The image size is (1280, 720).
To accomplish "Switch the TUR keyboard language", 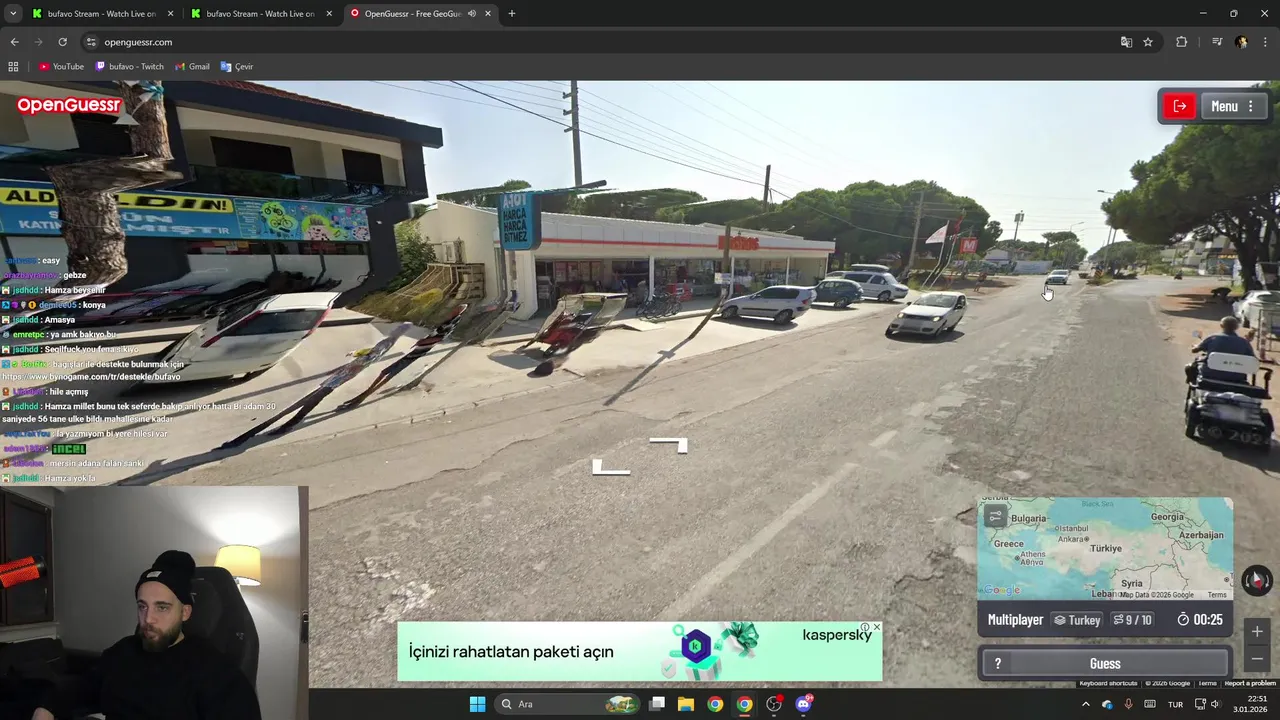I will [1176, 704].
